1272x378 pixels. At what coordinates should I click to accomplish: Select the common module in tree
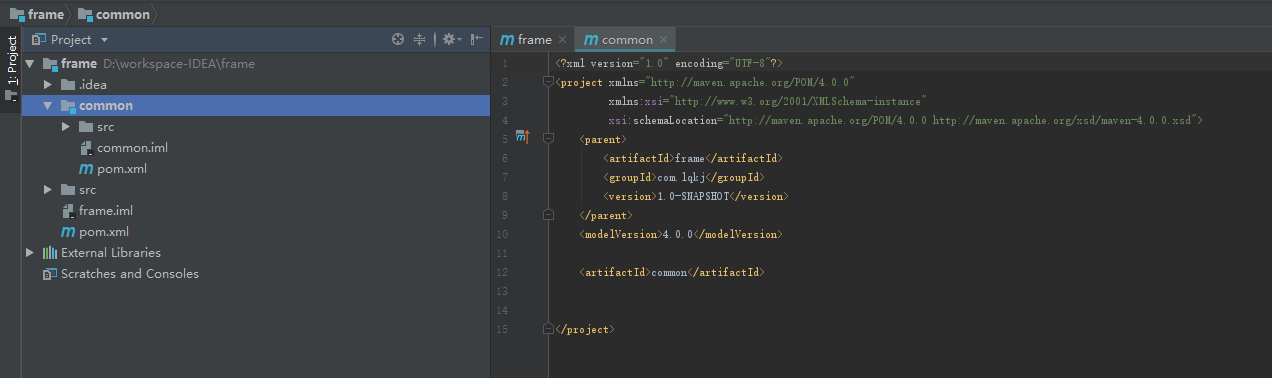pyautogui.click(x=256, y=105)
